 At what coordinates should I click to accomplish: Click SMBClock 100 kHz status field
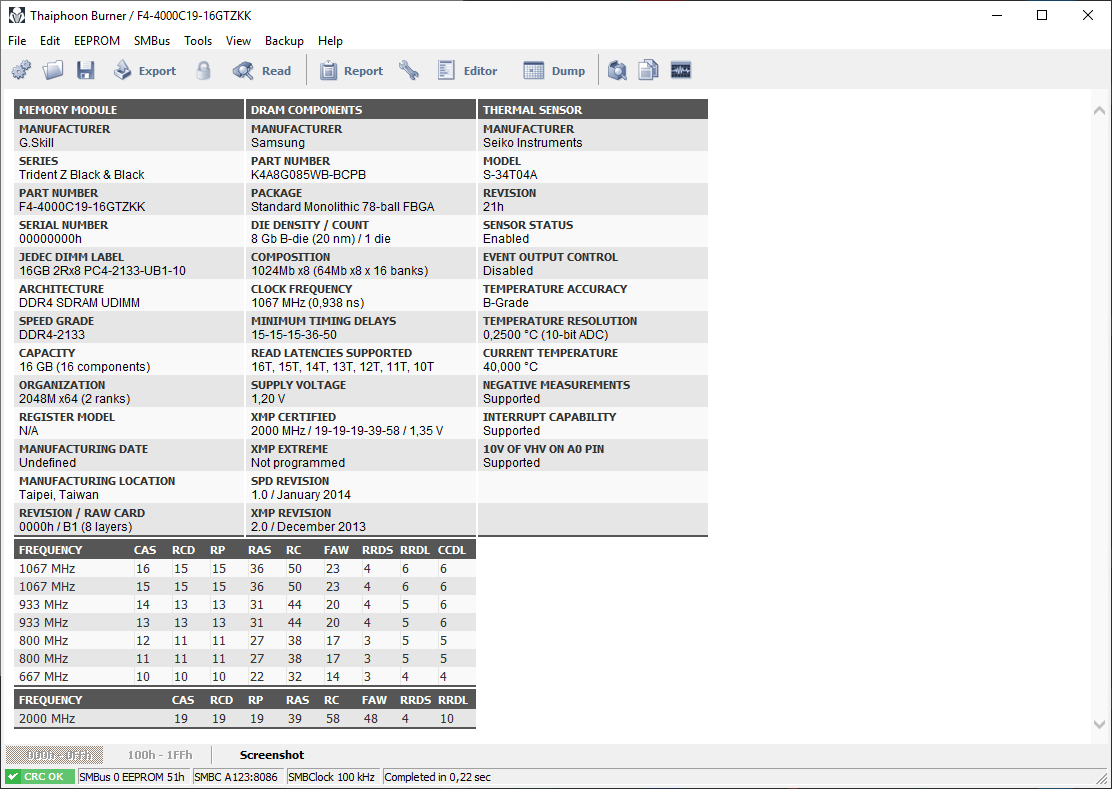[x=333, y=777]
